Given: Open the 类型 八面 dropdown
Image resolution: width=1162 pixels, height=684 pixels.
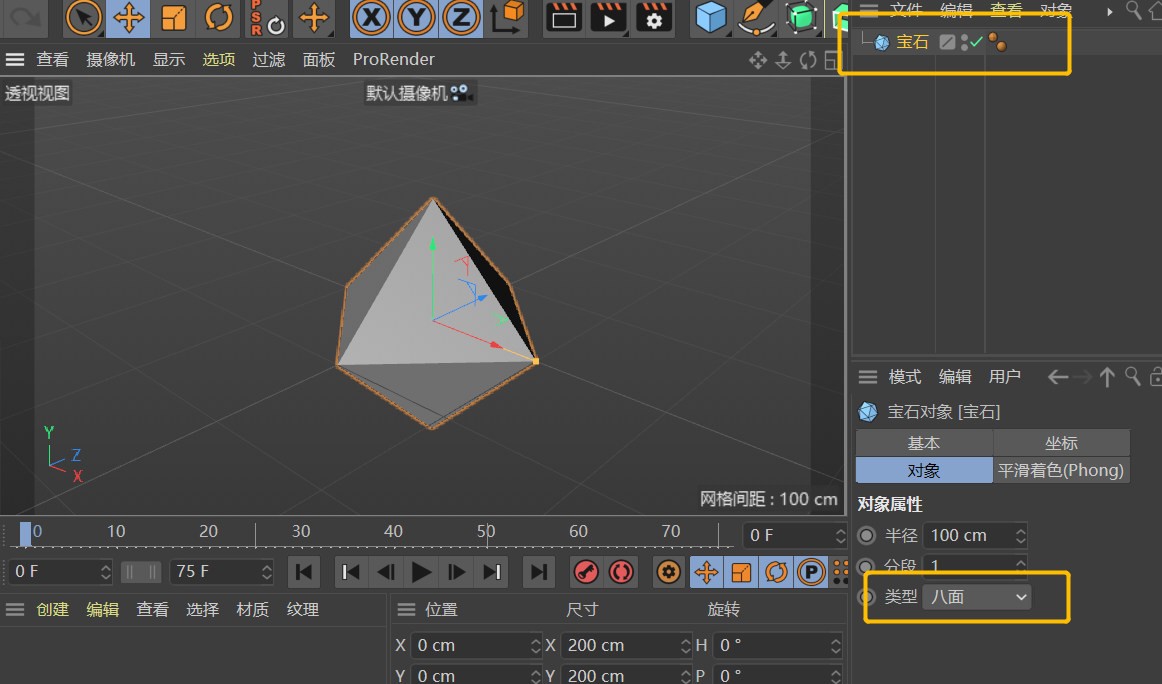Looking at the screenshot, I should pyautogui.click(x=977, y=597).
